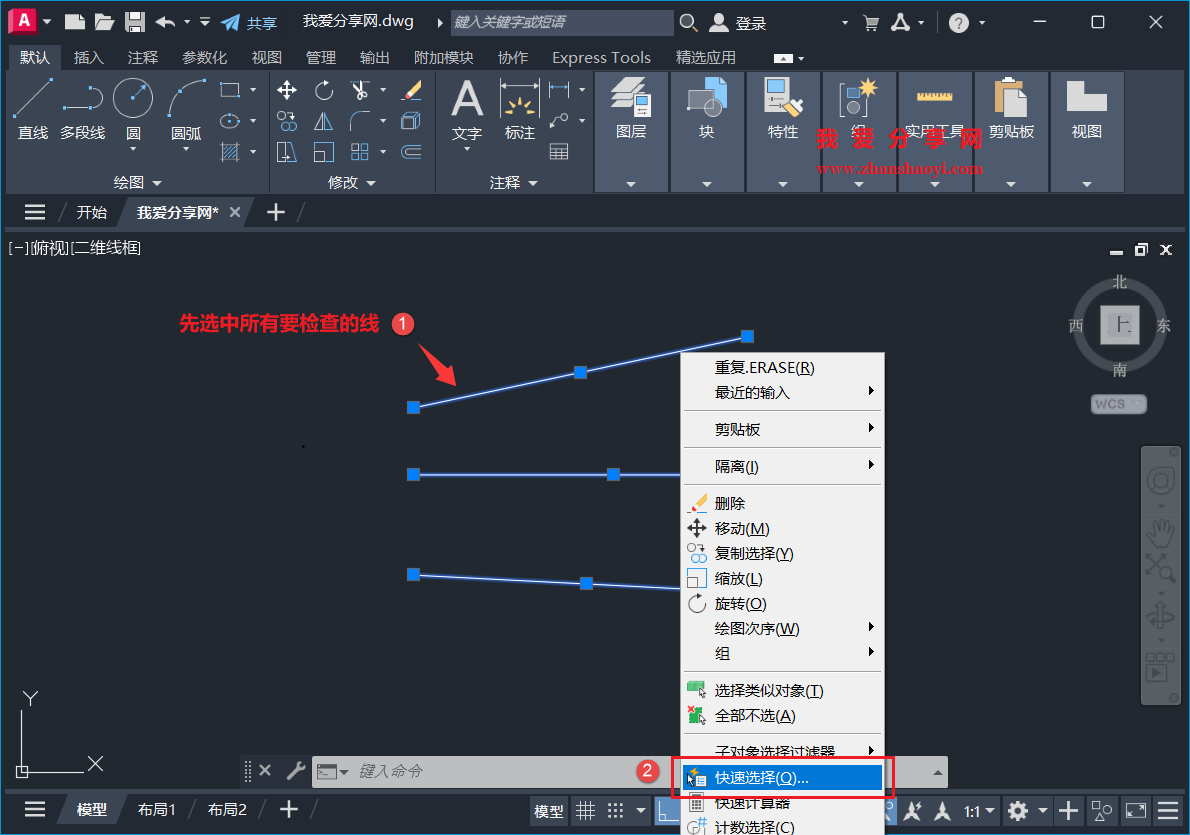Select the Circle (圆) tool
The image size is (1190, 835).
[133, 109]
